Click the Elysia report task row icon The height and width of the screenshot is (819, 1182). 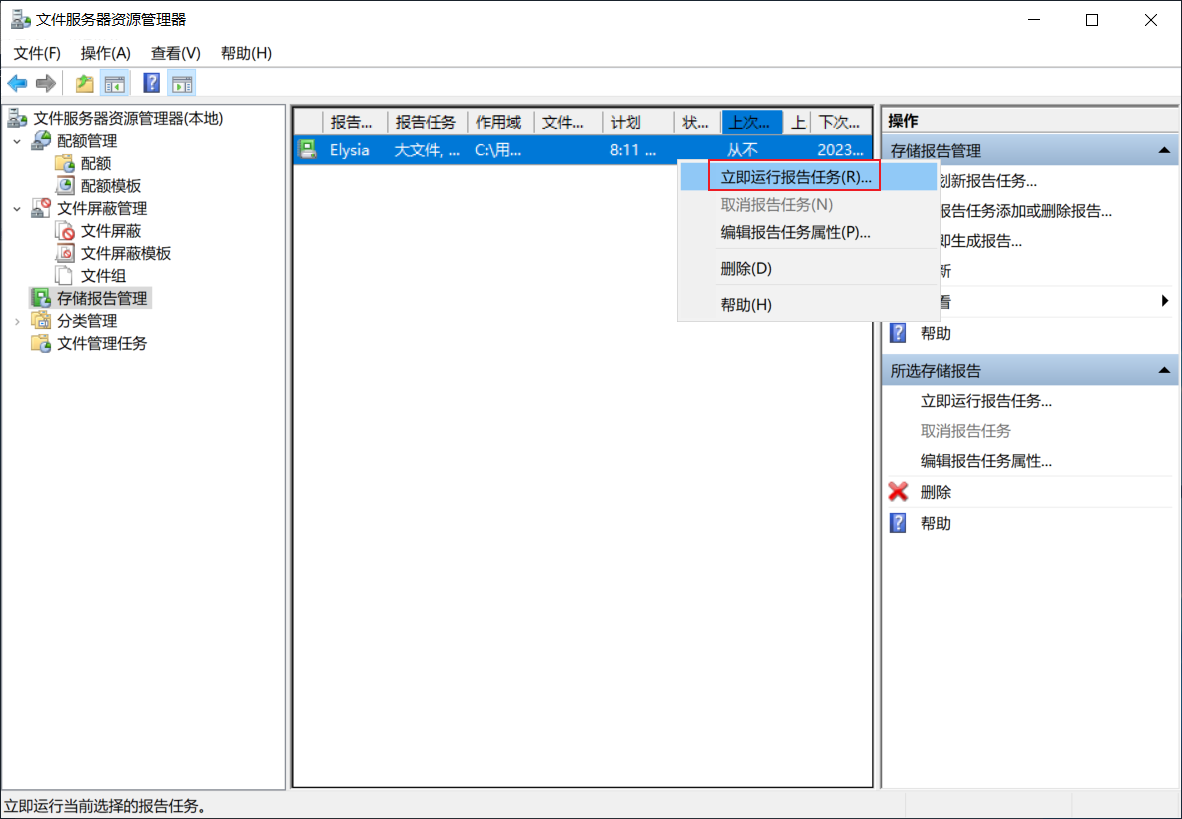click(307, 149)
